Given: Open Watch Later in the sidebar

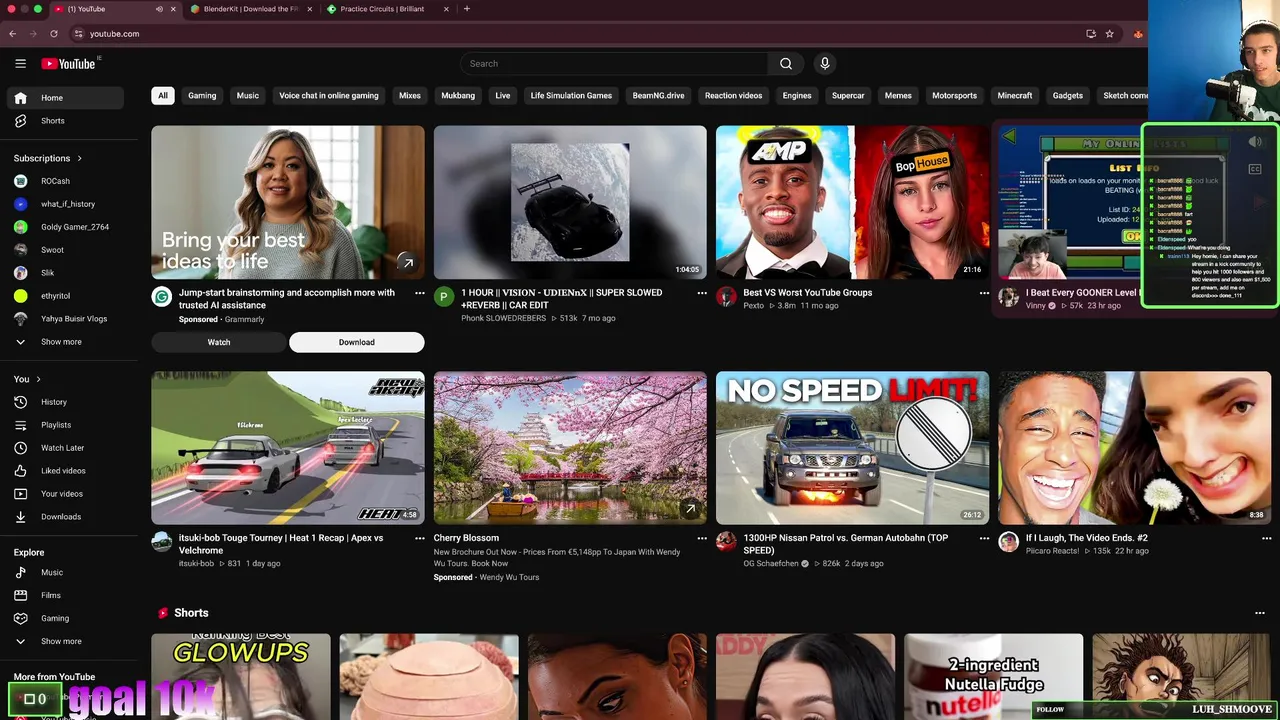Looking at the screenshot, I should (66, 448).
